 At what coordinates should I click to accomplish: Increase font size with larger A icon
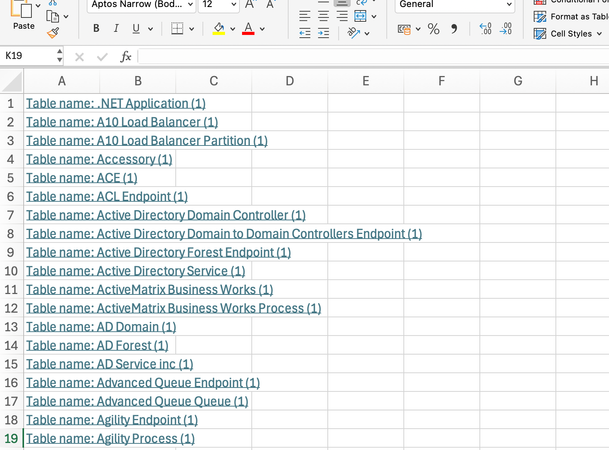tap(250, 4)
